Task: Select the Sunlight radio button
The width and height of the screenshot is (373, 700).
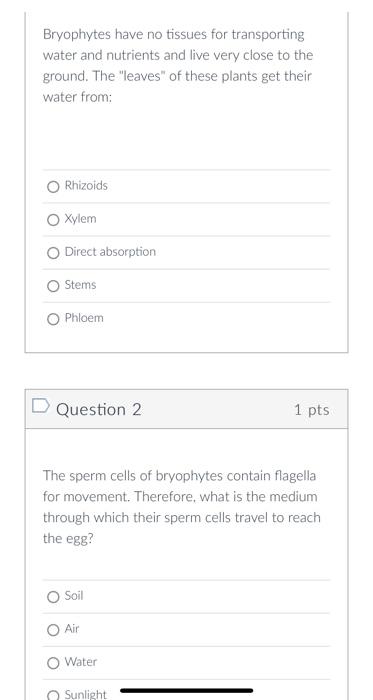Action: tap(53, 696)
